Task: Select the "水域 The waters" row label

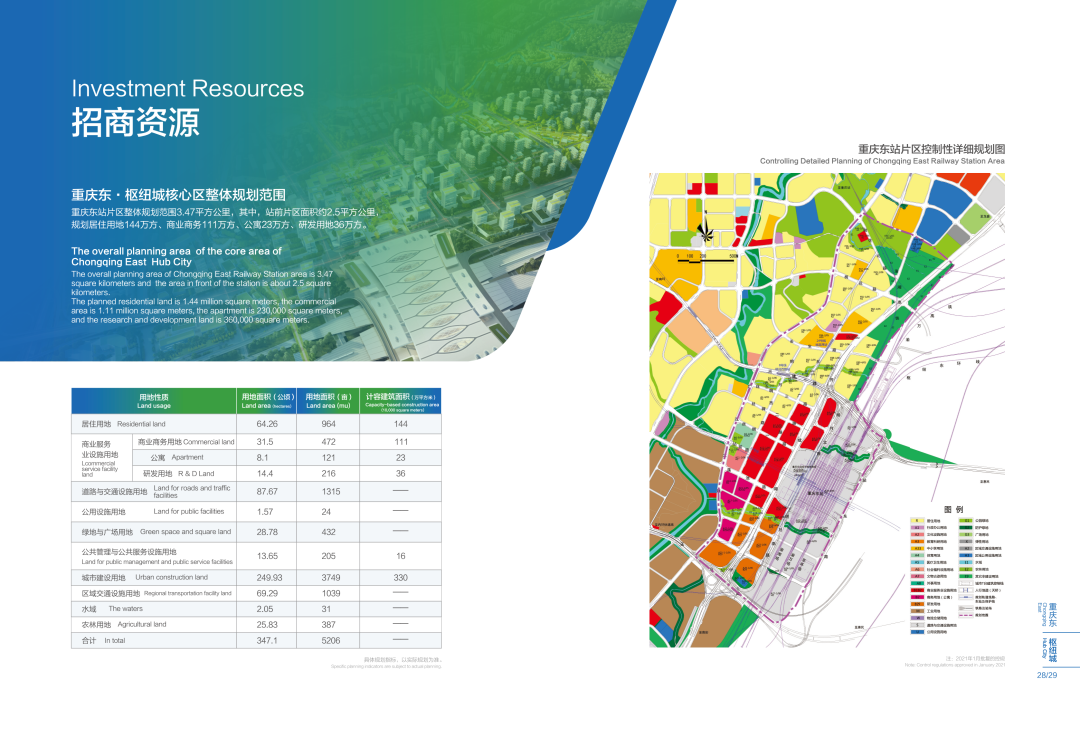Action: point(112,609)
